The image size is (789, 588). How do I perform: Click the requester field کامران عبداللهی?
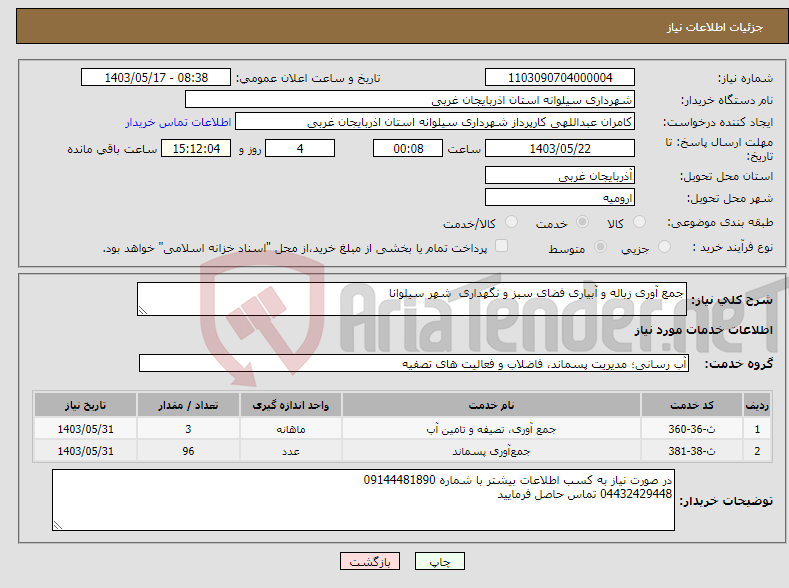tap(435, 122)
